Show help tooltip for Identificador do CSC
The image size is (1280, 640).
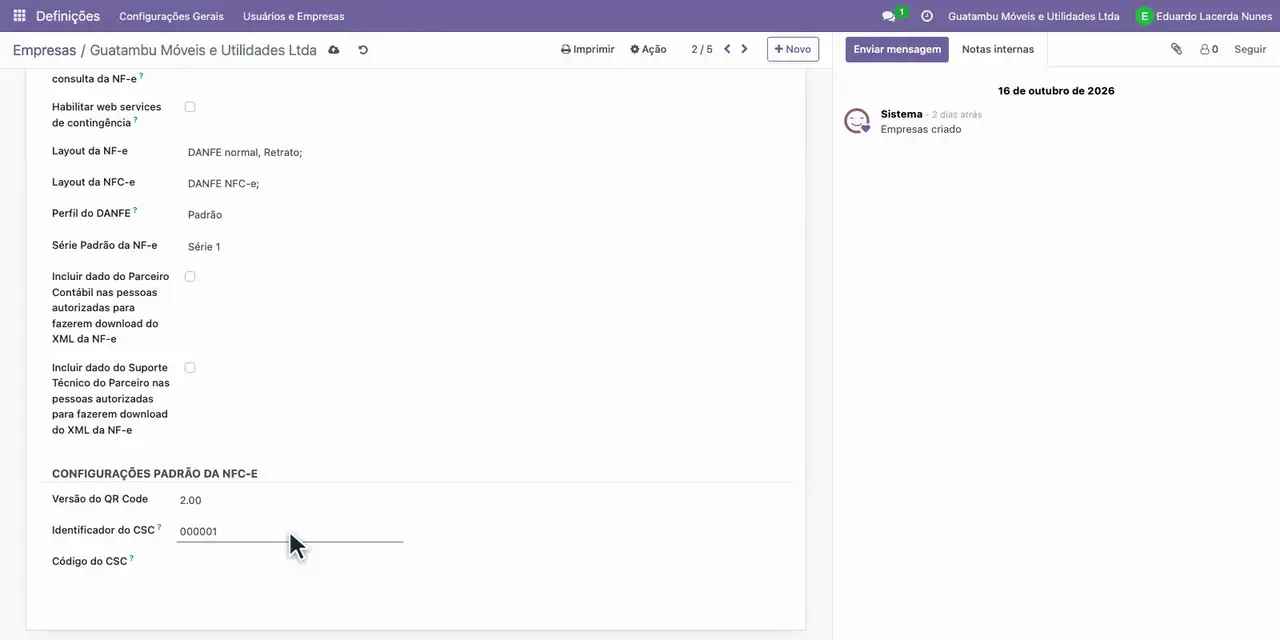[159, 527]
